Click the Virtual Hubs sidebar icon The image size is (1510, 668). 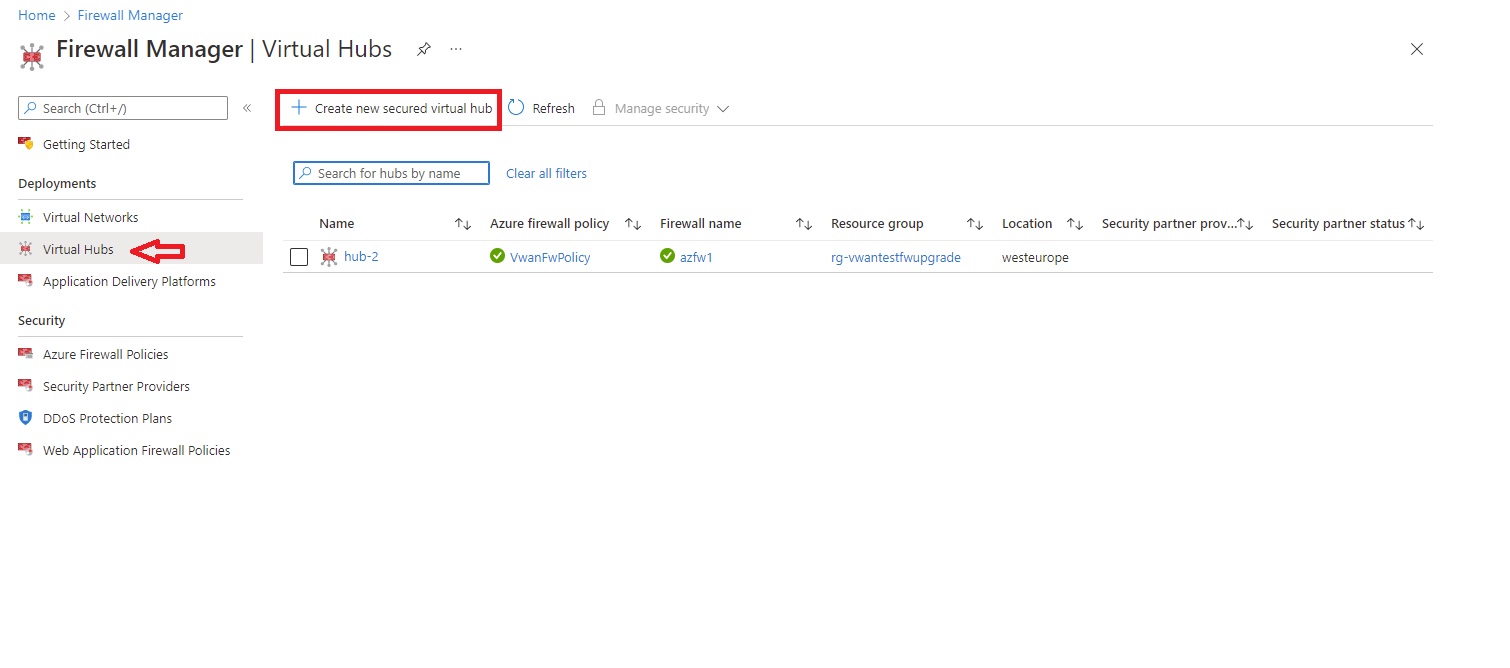pyautogui.click(x=26, y=249)
